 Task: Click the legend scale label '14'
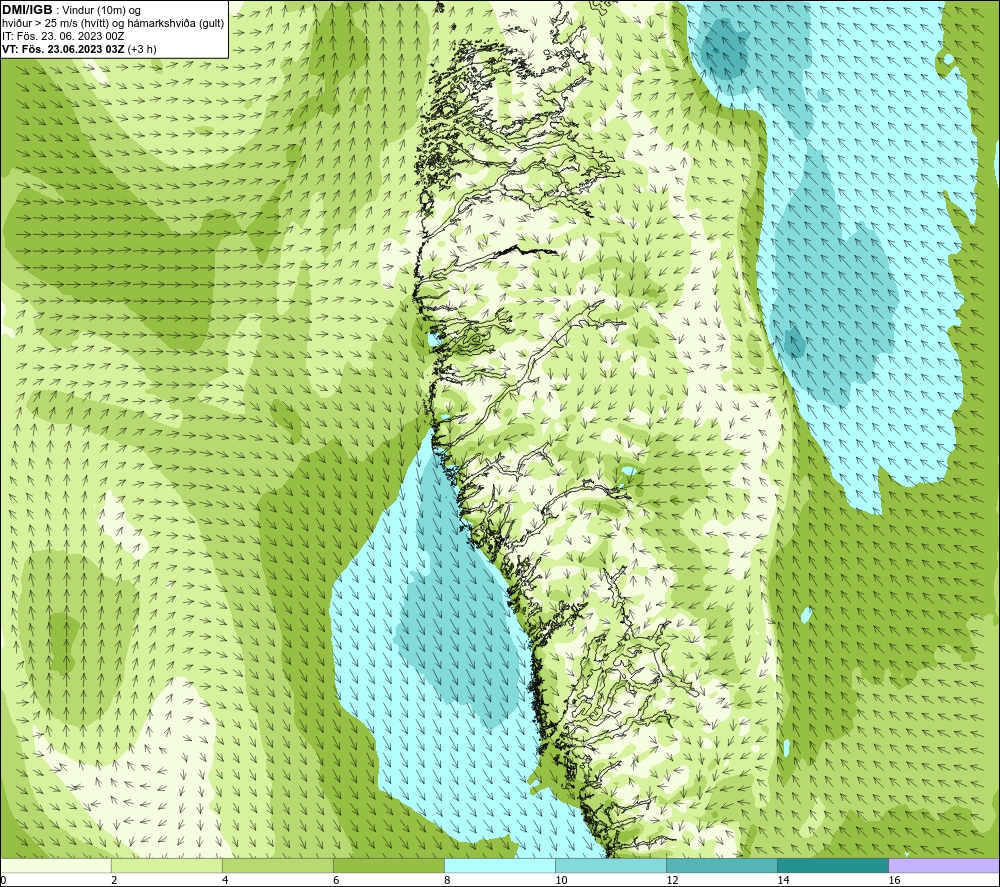(783, 881)
